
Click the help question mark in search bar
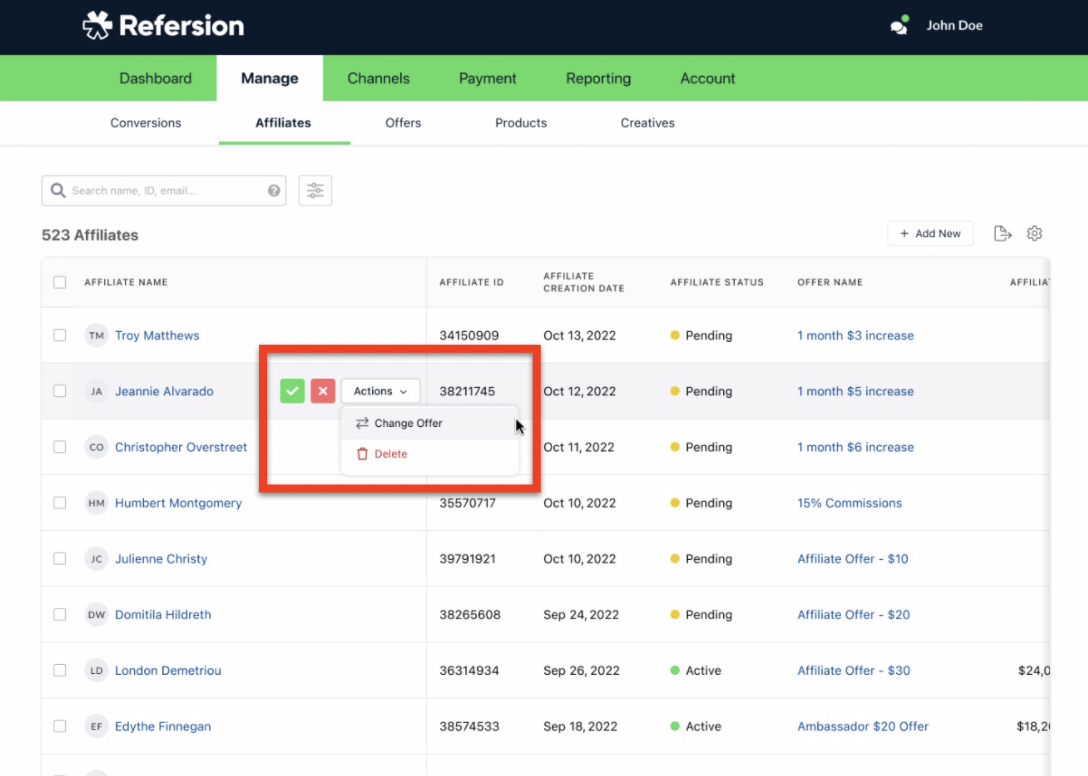pyautogui.click(x=273, y=190)
